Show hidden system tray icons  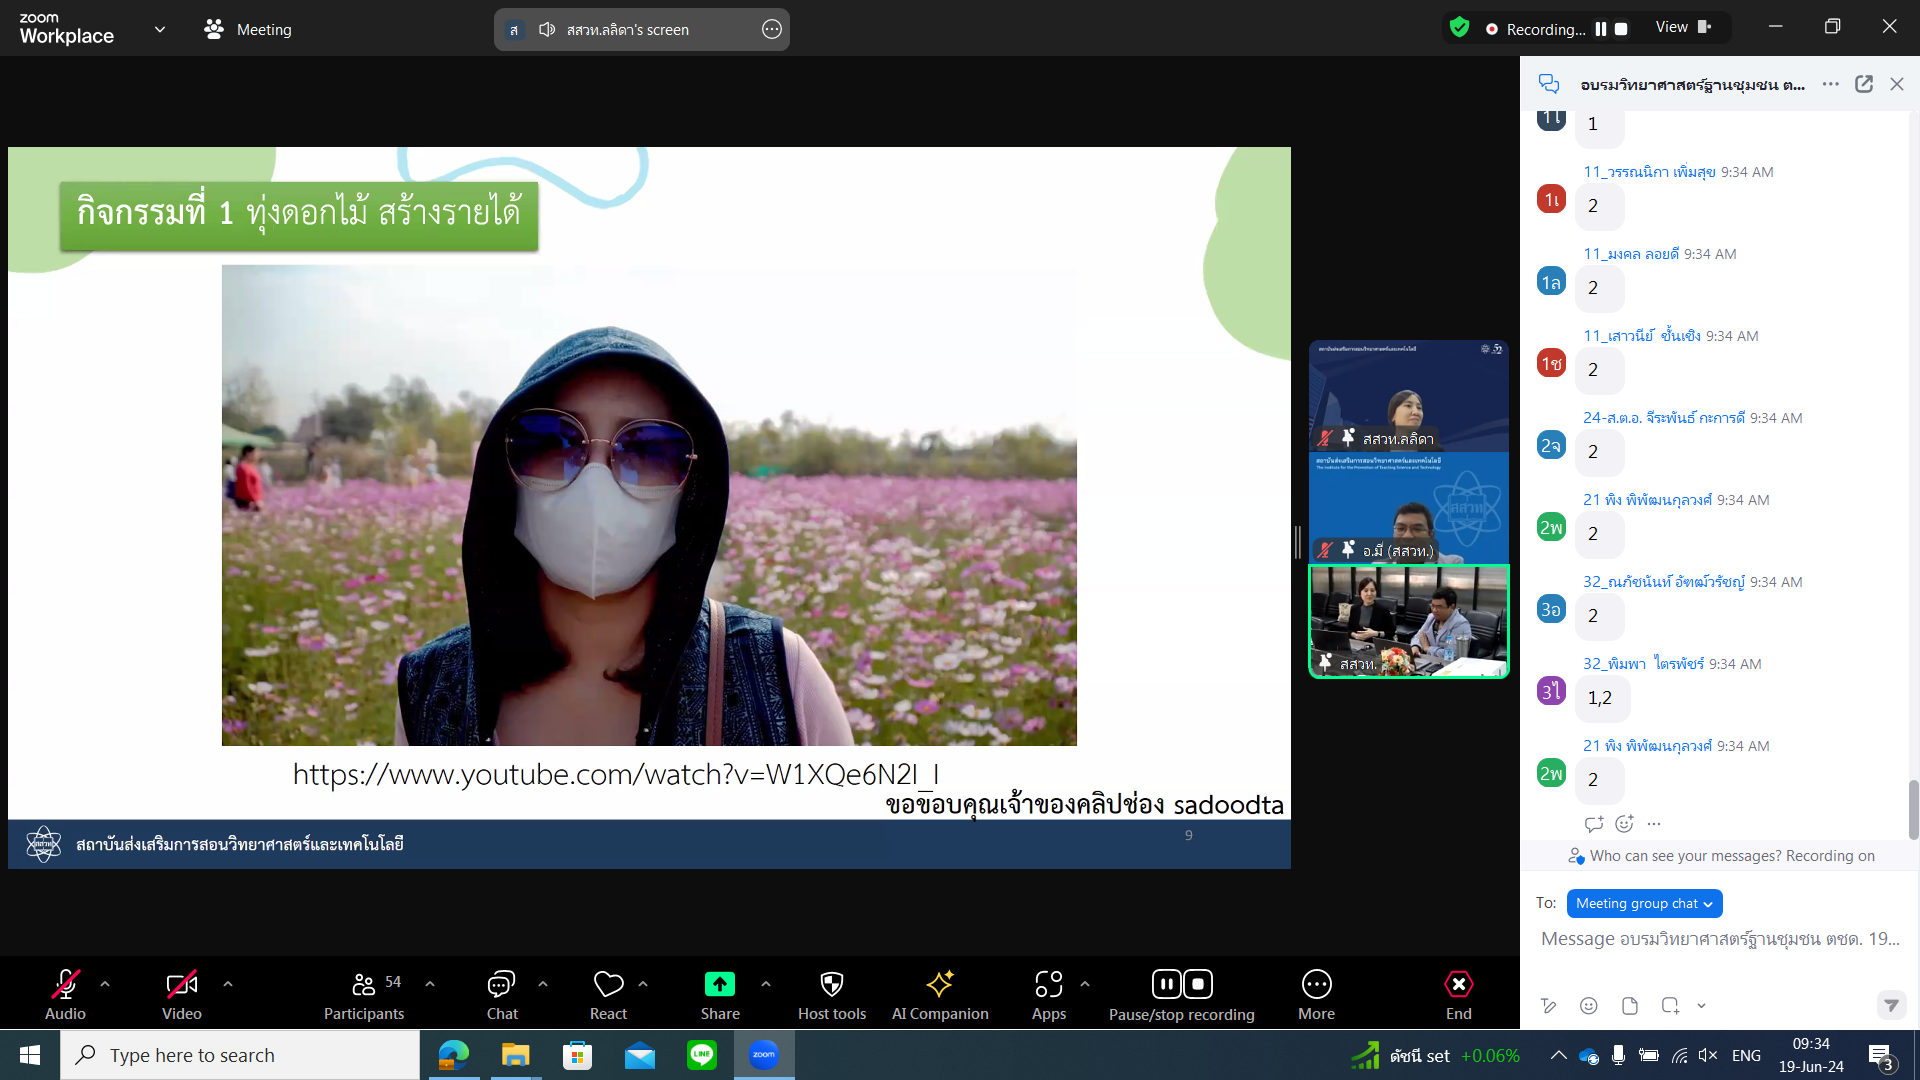click(x=1558, y=1055)
